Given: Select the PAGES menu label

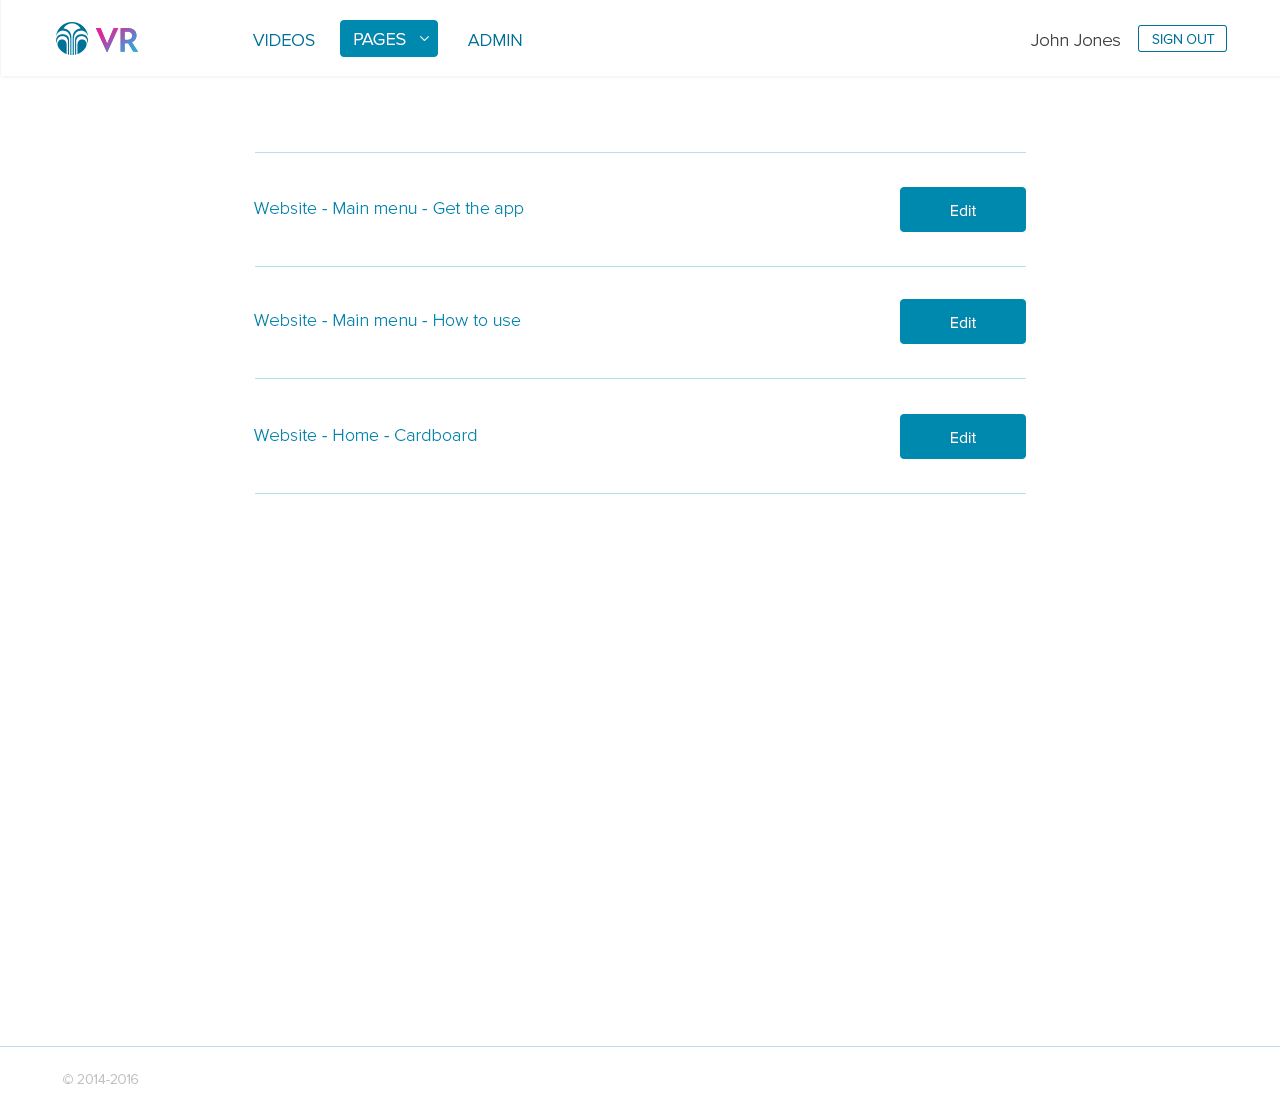Looking at the screenshot, I should click(x=379, y=39).
